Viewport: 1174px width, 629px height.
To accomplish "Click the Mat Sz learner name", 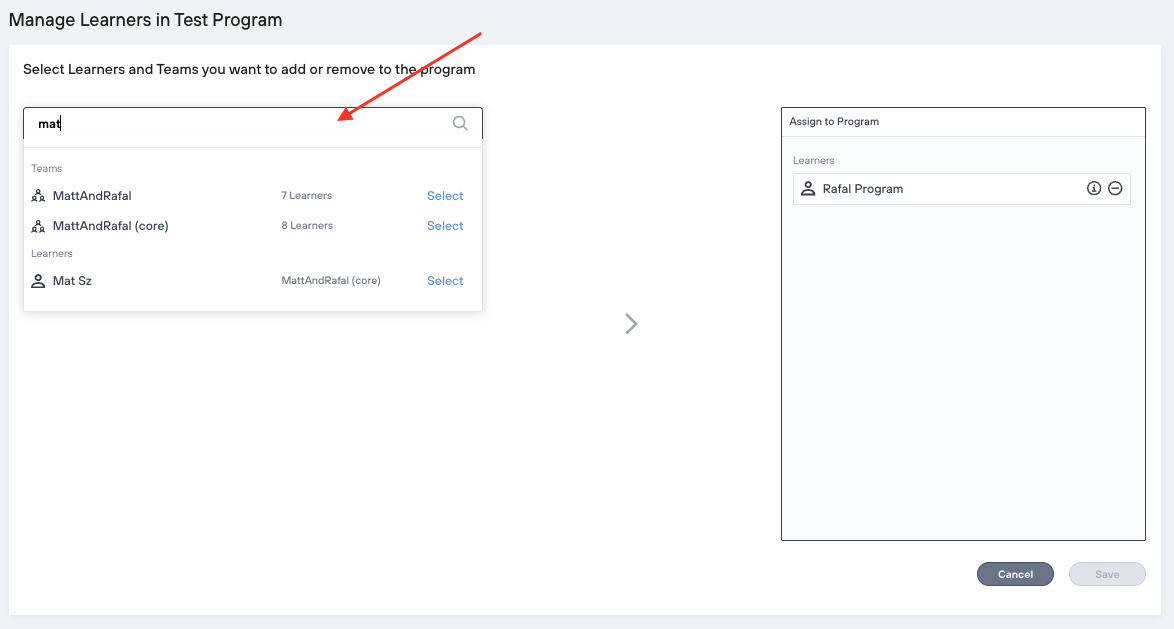I will point(72,281).
